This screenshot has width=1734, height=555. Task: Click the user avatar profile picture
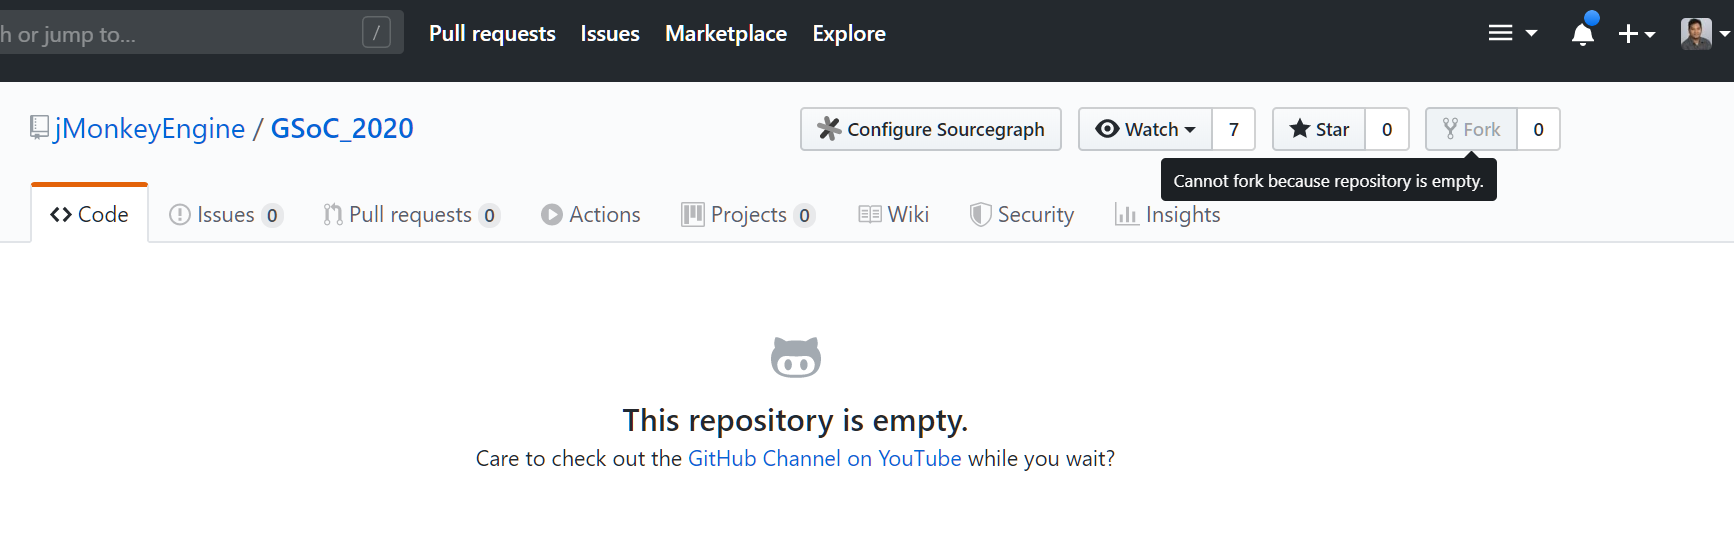tap(1696, 33)
